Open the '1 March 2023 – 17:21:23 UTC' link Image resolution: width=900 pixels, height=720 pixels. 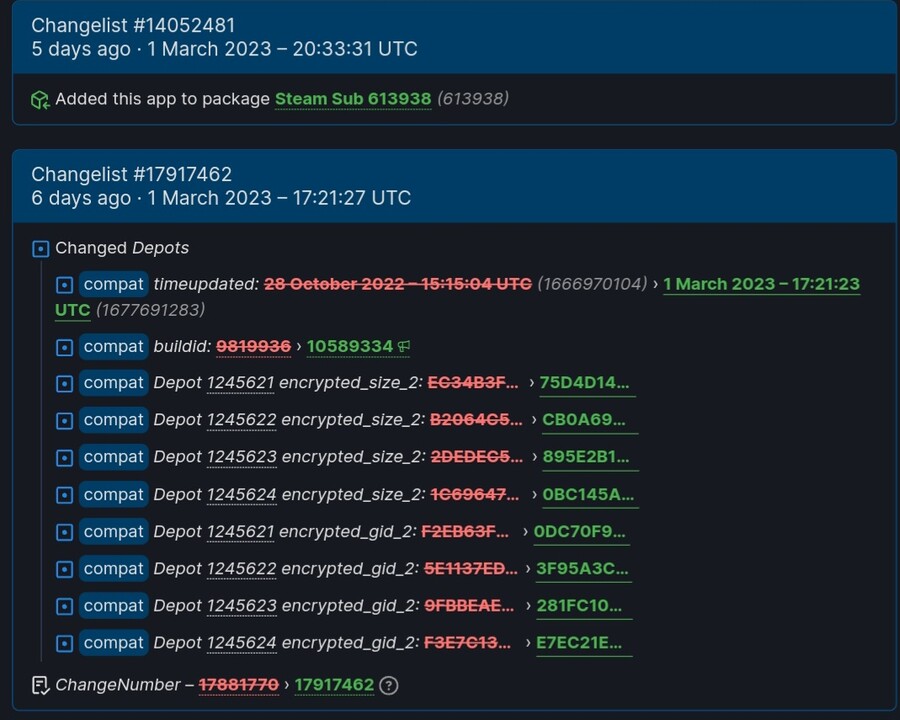pos(761,284)
